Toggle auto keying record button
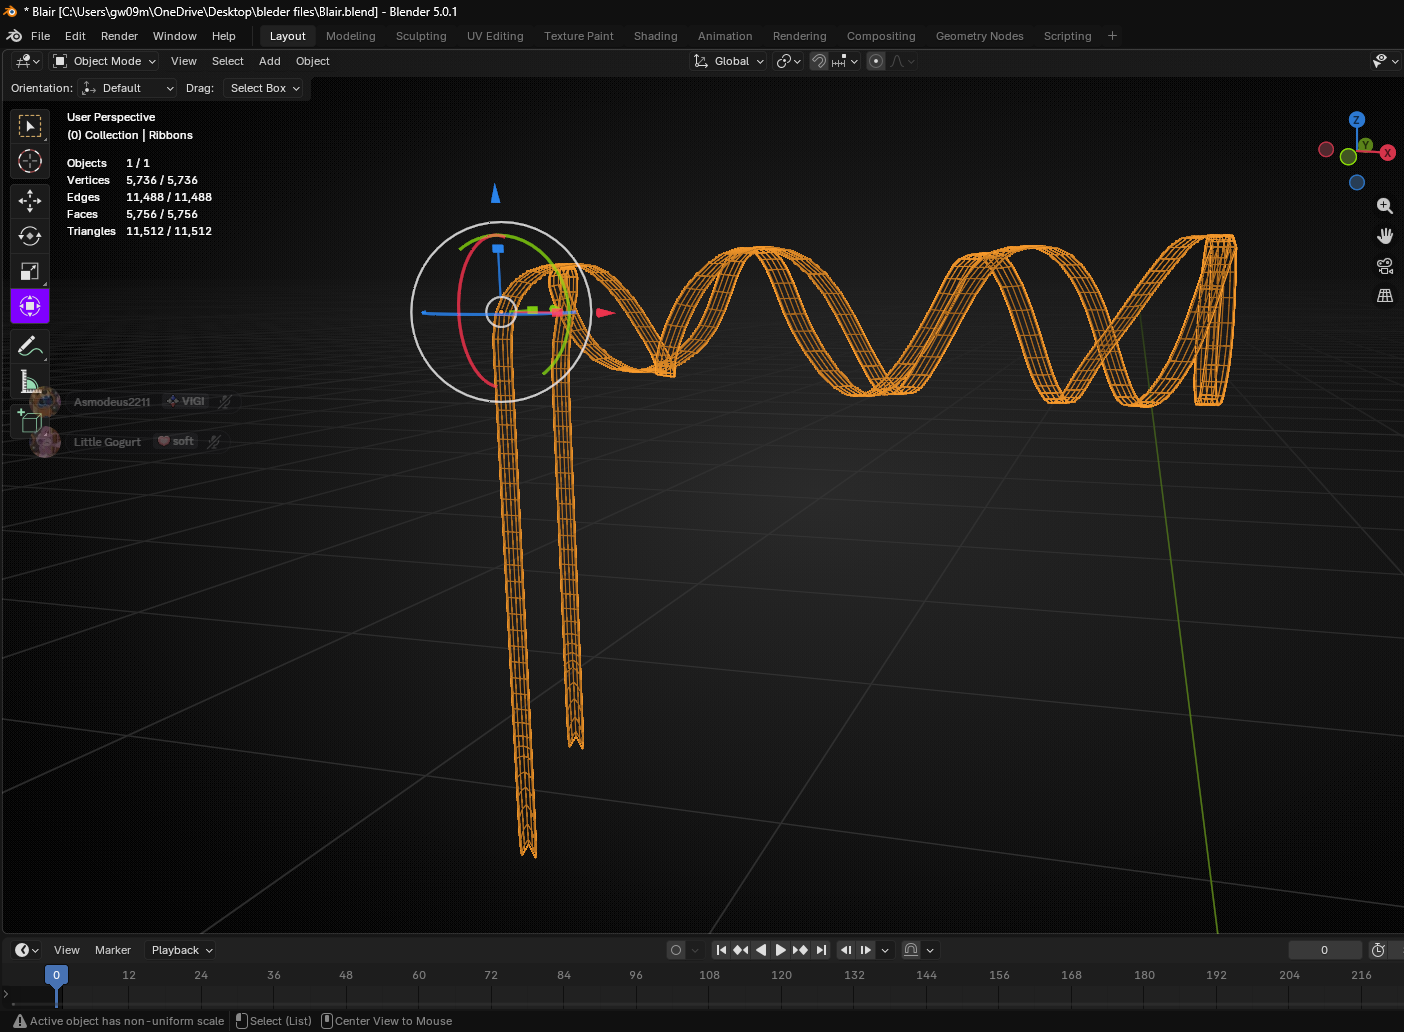 click(x=676, y=950)
